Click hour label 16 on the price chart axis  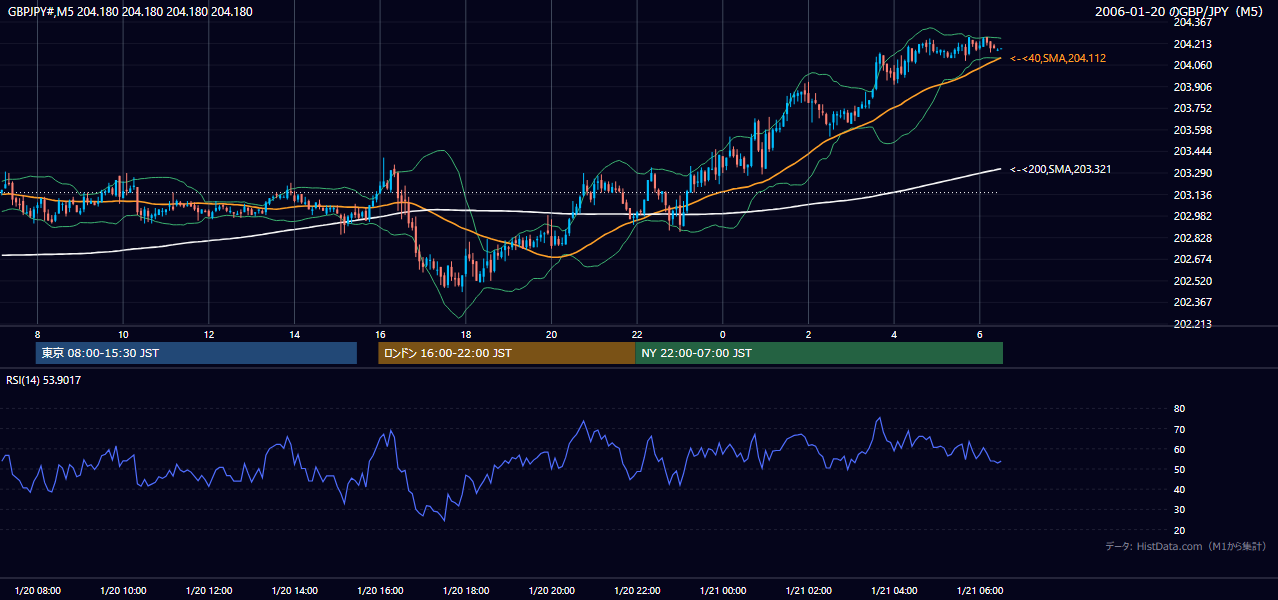pyautogui.click(x=380, y=334)
